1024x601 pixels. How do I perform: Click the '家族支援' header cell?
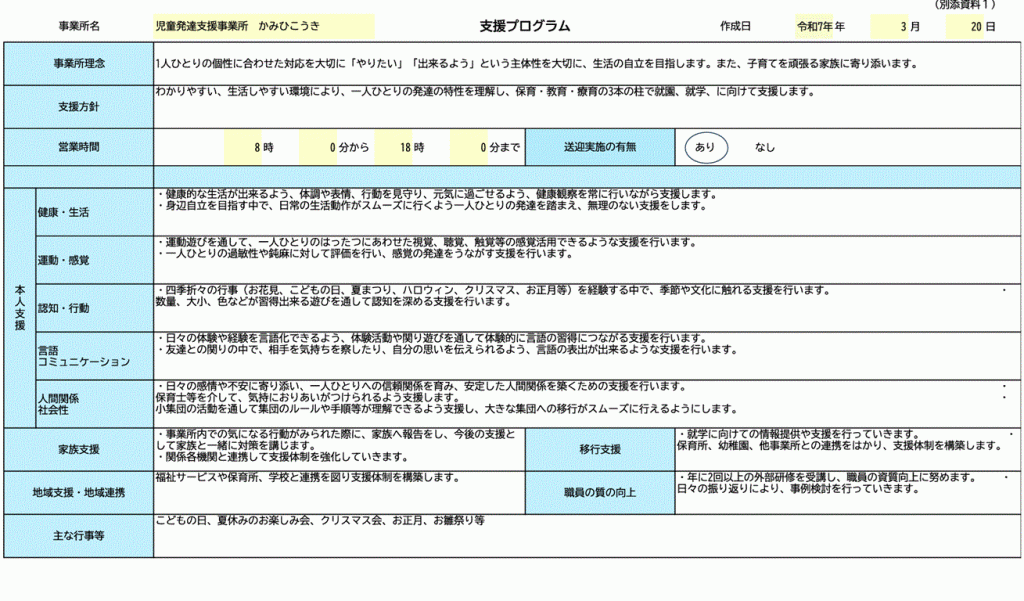pos(79,449)
